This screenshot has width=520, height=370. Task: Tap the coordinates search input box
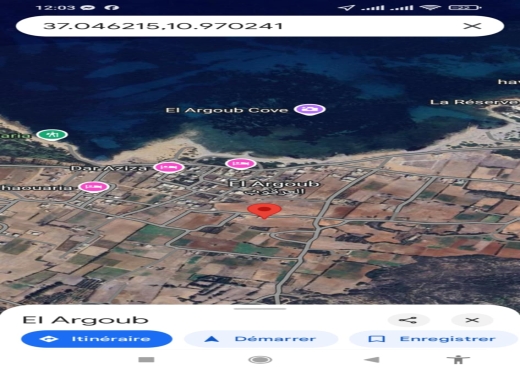click(260, 26)
